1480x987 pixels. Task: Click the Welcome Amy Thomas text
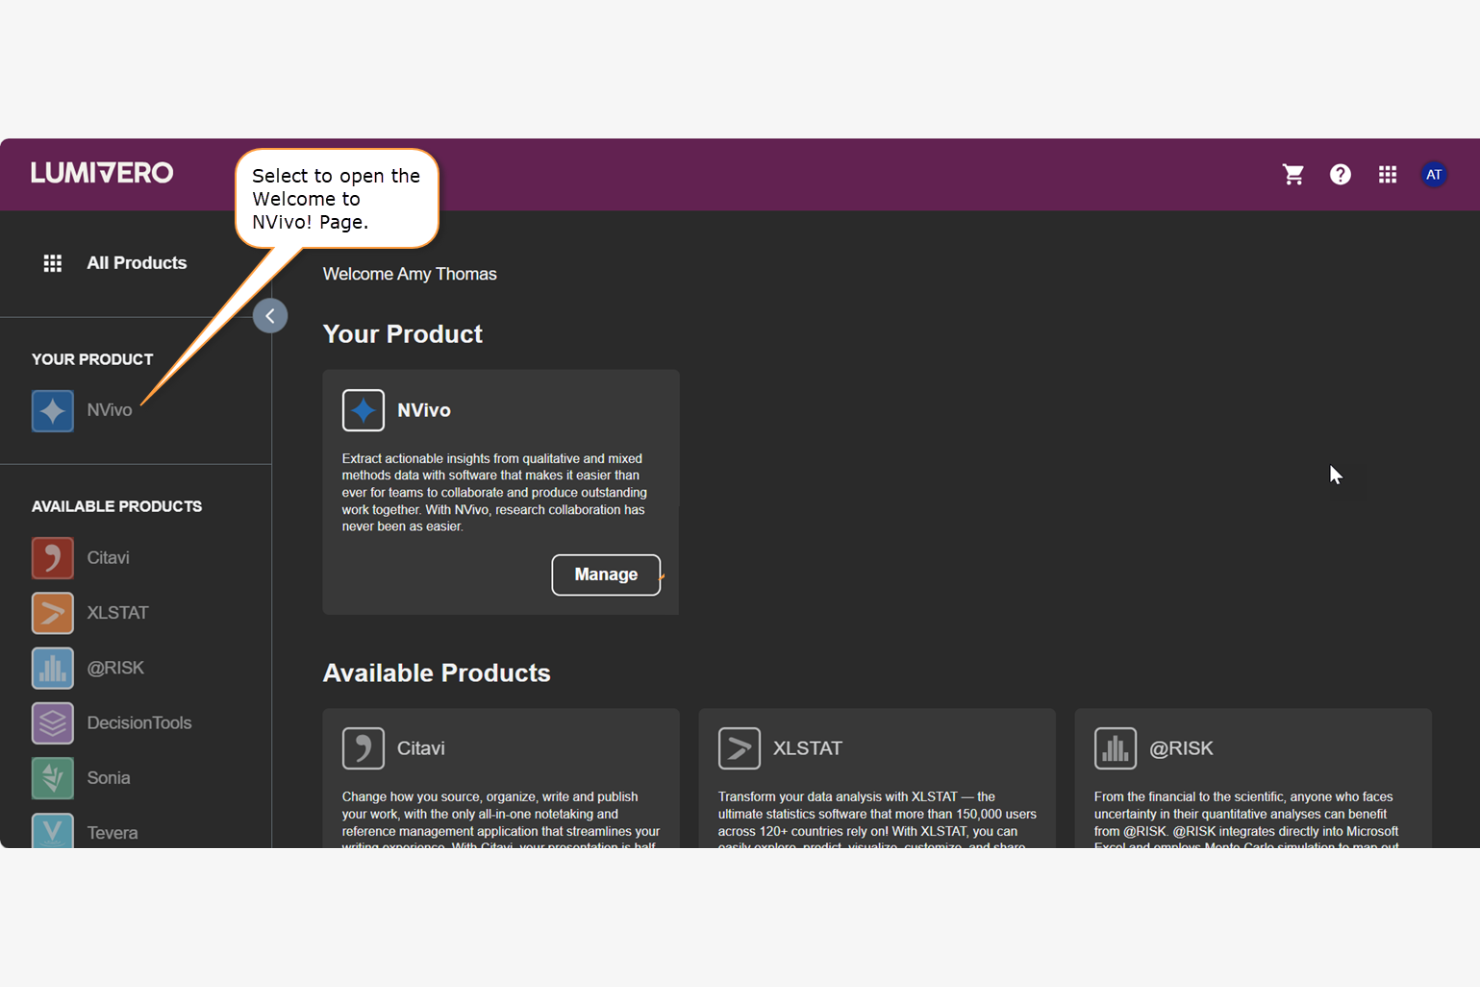[x=409, y=273]
